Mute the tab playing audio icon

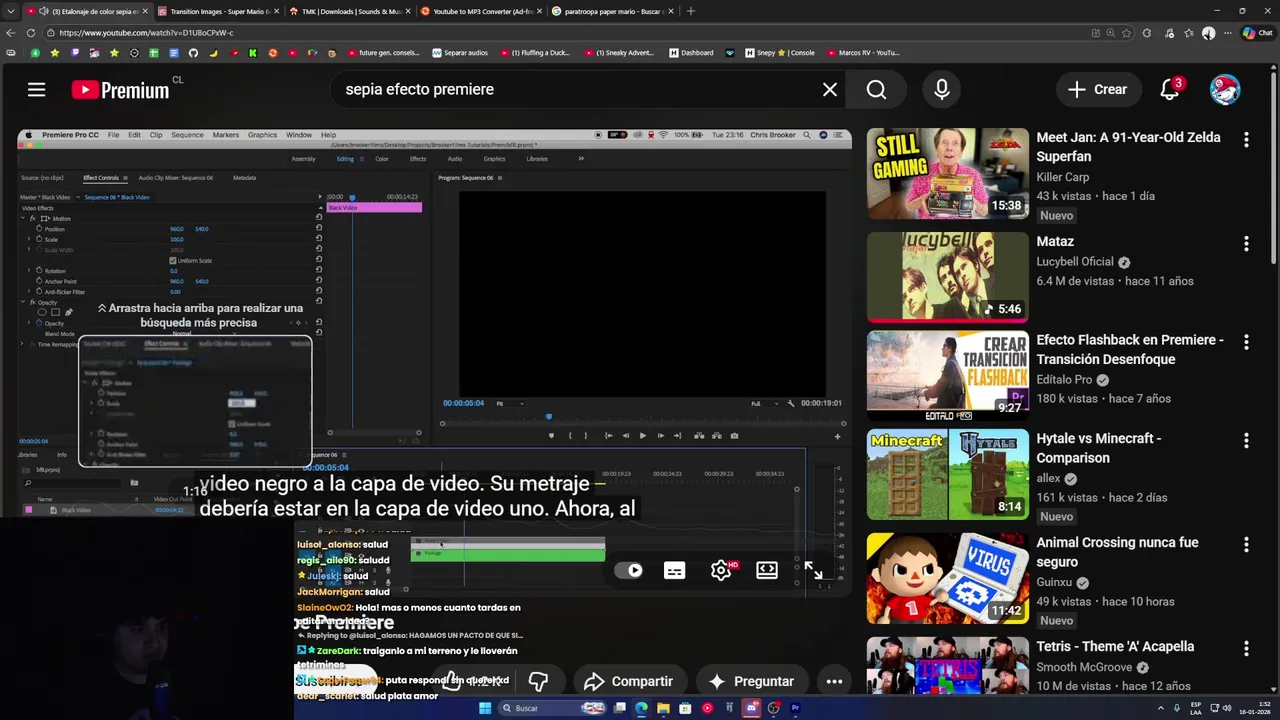pos(43,11)
